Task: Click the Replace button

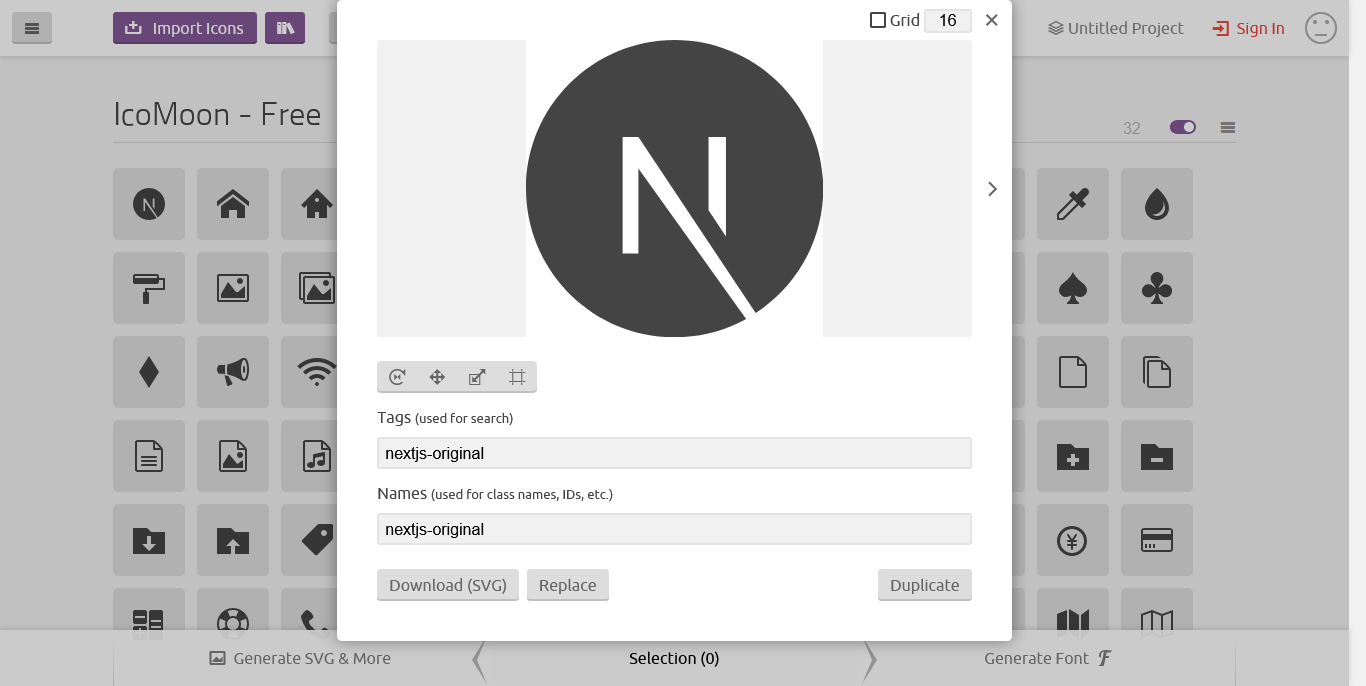Action: coord(568,585)
